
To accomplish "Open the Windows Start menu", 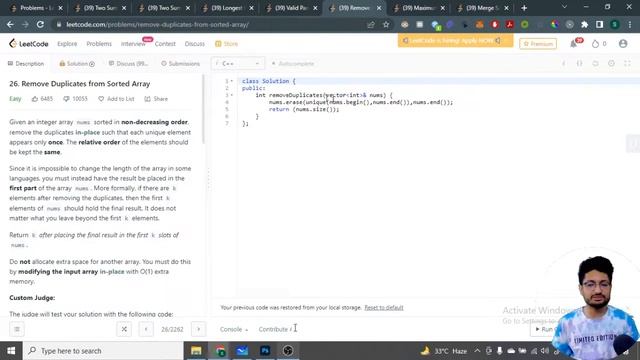I will click(11, 351).
